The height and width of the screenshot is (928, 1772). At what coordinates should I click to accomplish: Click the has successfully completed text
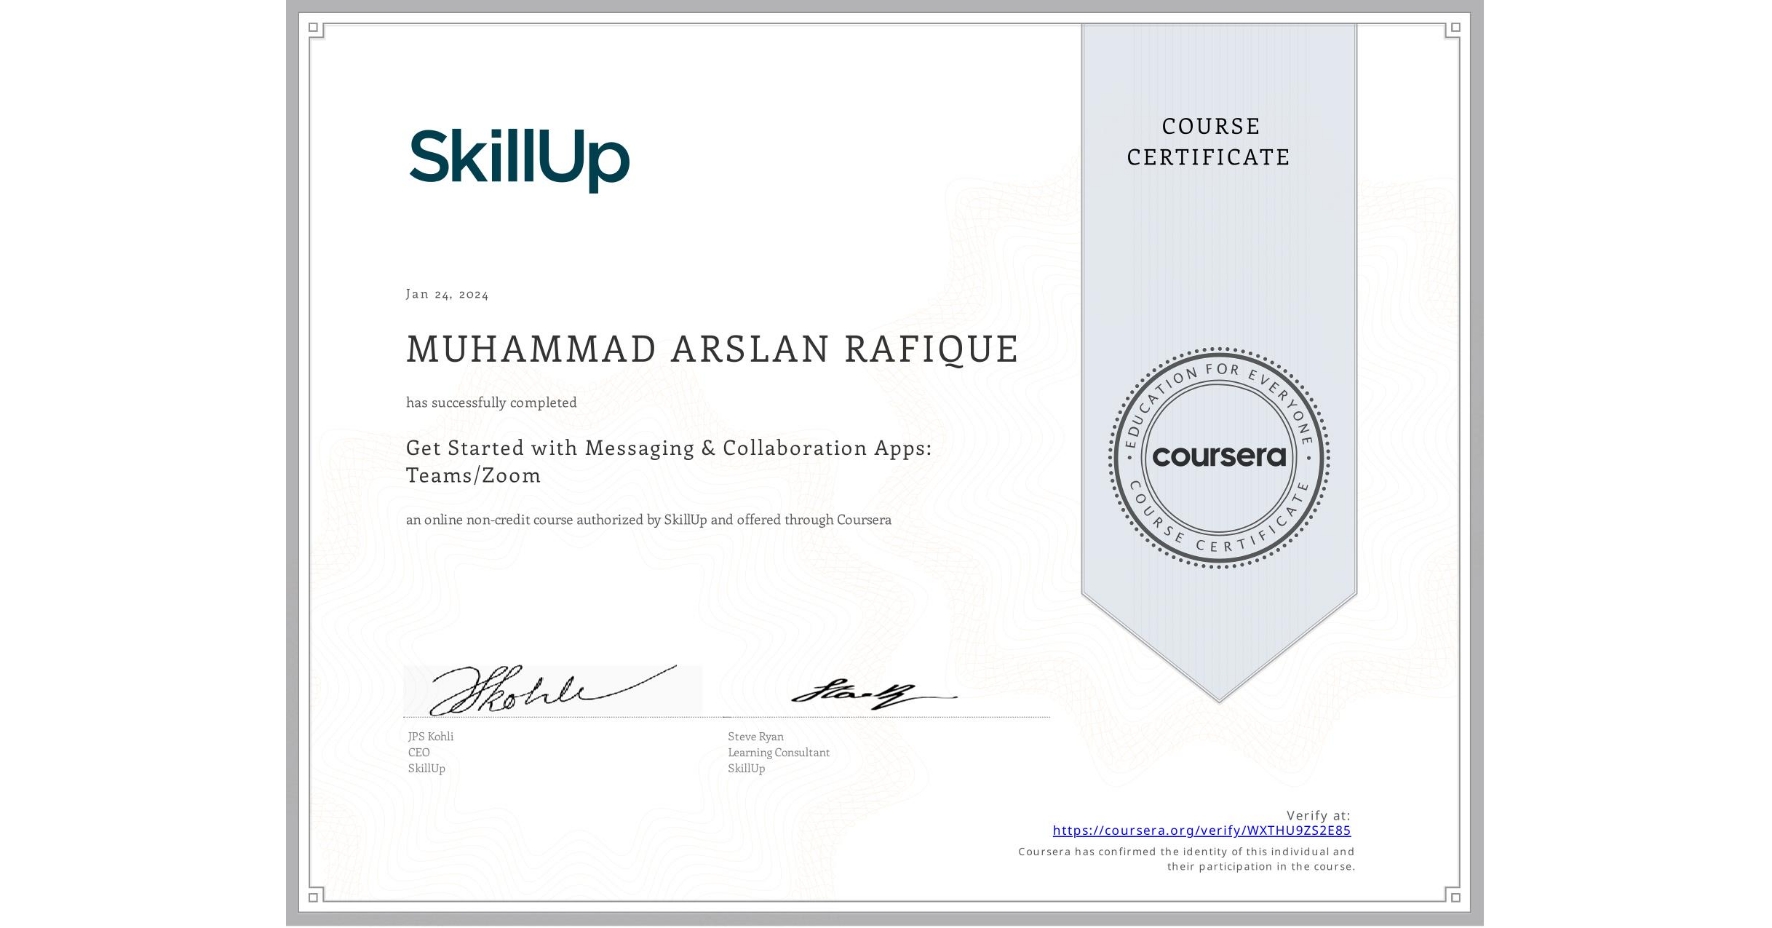tap(491, 402)
